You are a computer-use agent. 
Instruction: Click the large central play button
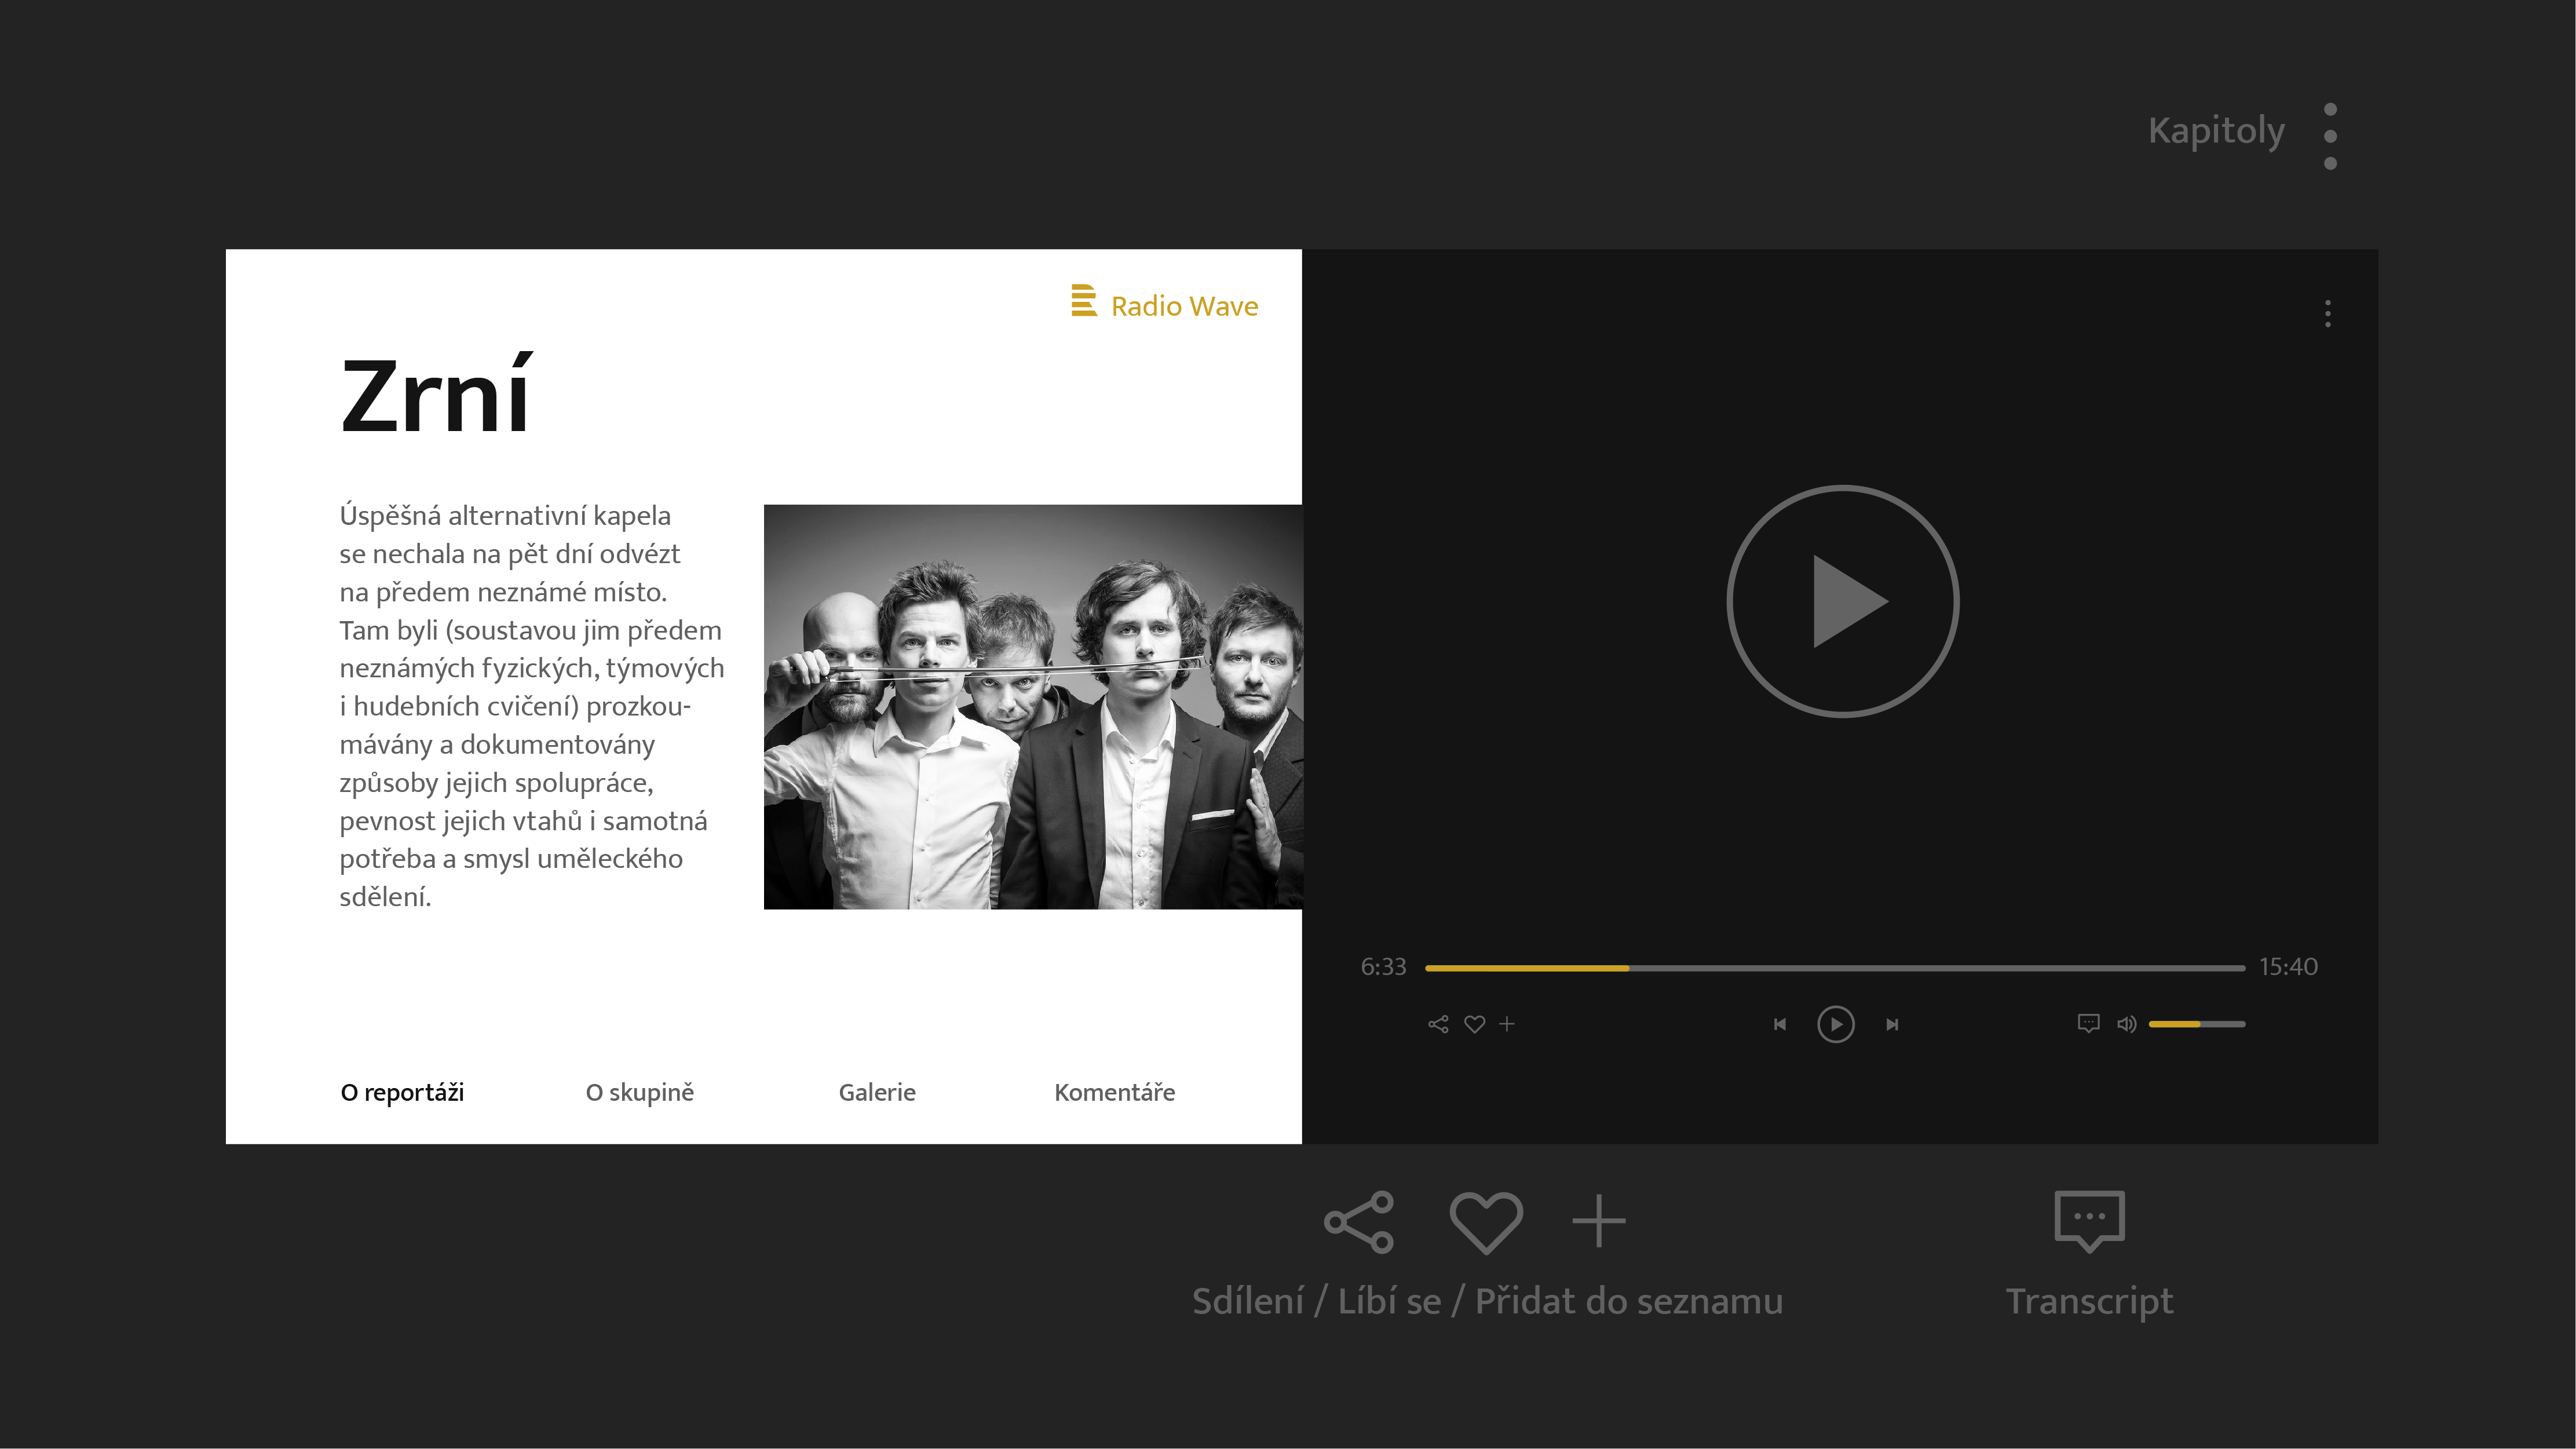click(x=1842, y=602)
